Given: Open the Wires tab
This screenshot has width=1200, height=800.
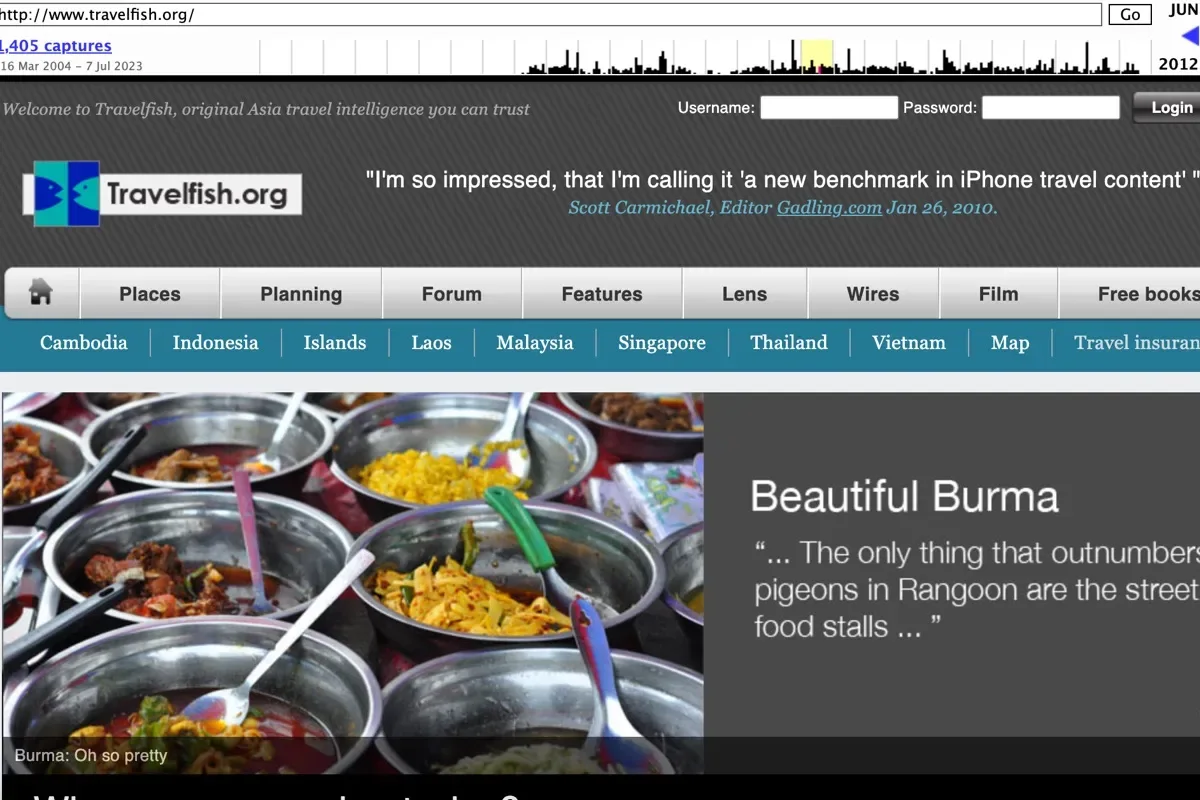Looking at the screenshot, I should pyautogui.click(x=873, y=294).
